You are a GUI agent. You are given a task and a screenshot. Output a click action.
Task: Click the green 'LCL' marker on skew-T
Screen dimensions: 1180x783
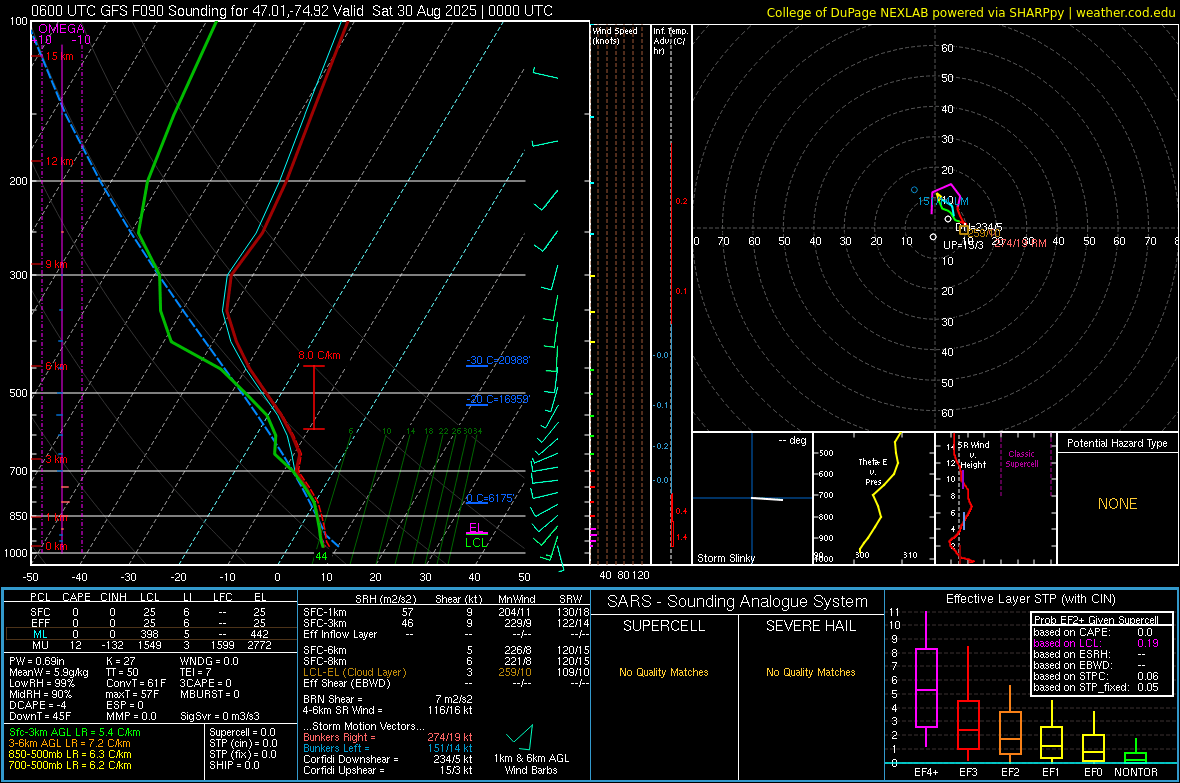[476, 543]
